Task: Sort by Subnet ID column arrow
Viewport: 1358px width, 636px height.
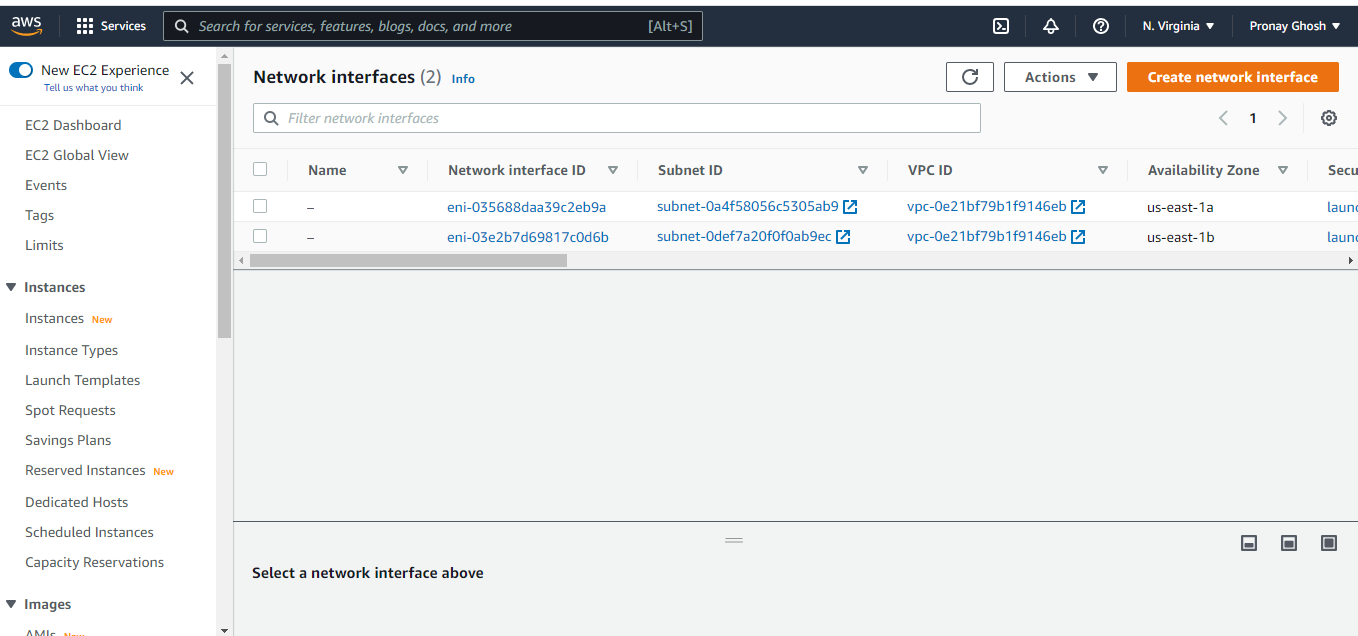Action: coord(863,170)
